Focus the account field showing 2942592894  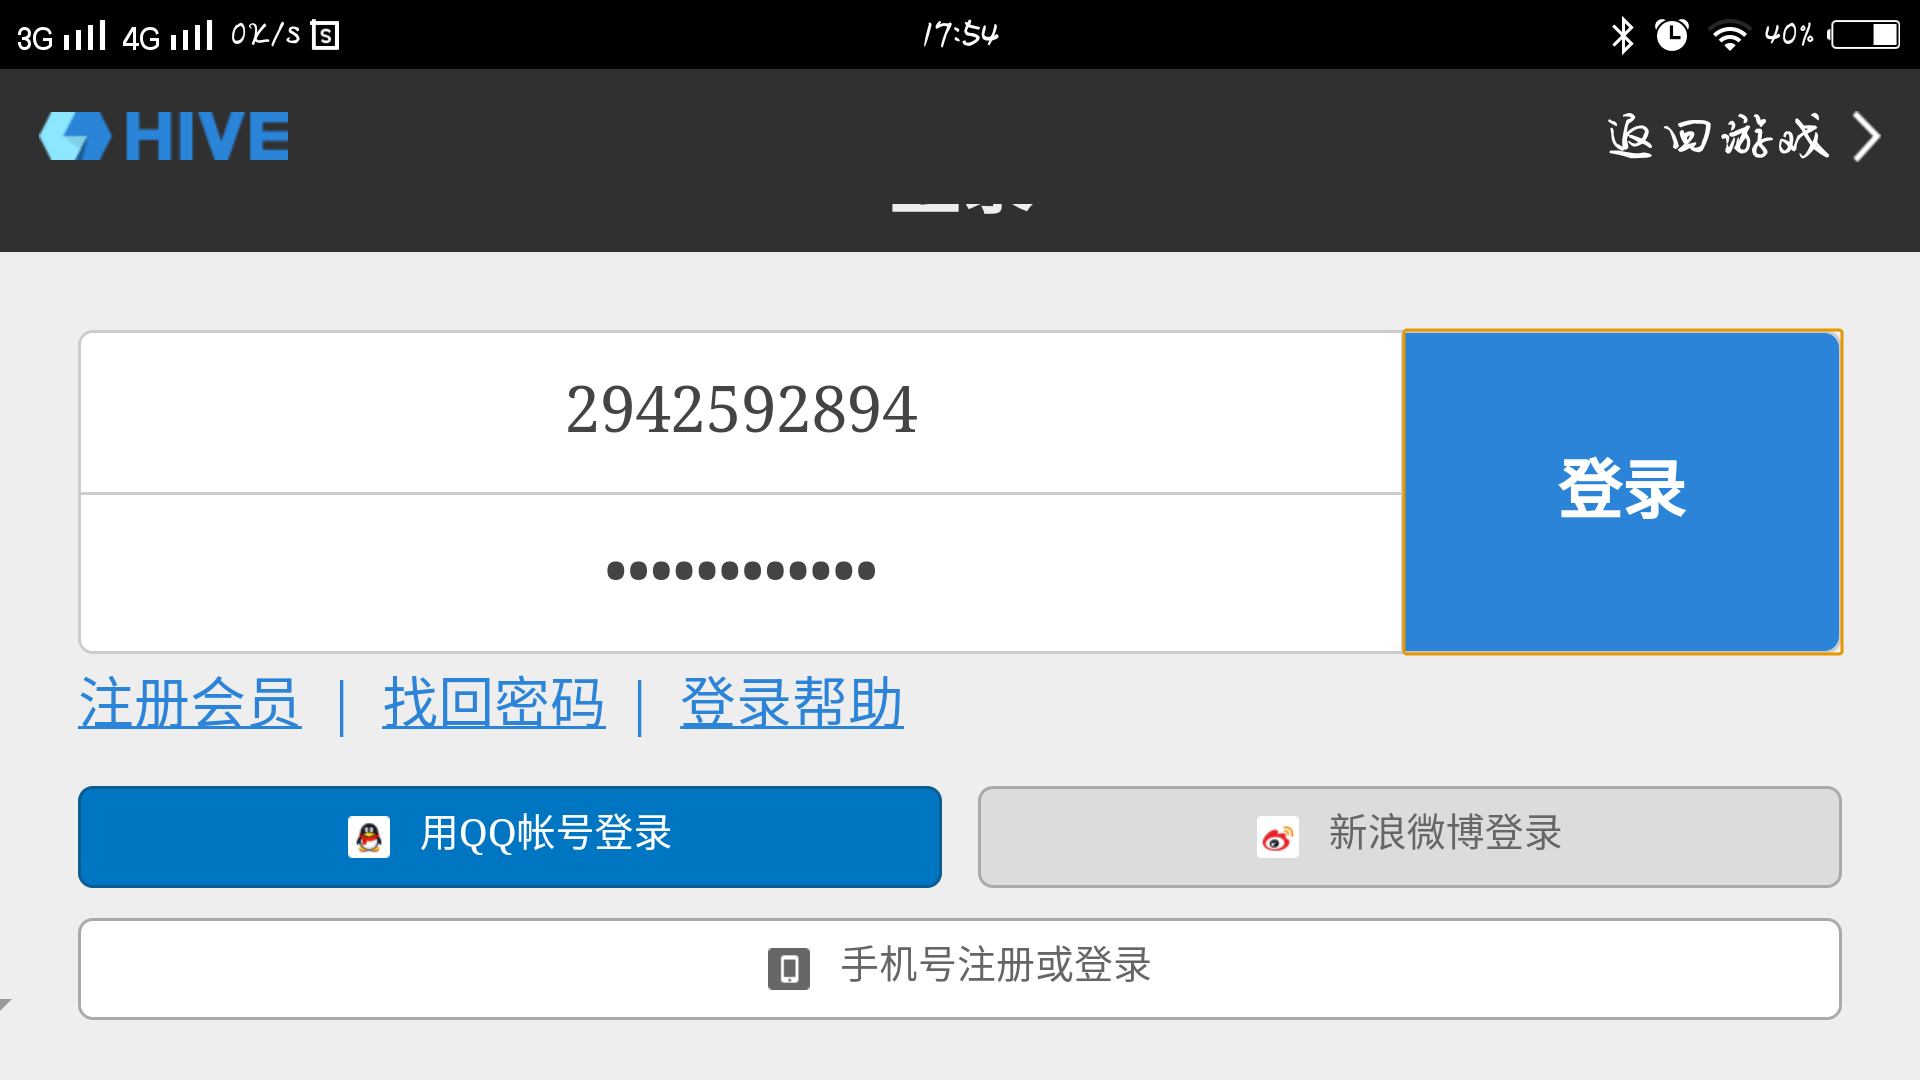[x=741, y=412]
